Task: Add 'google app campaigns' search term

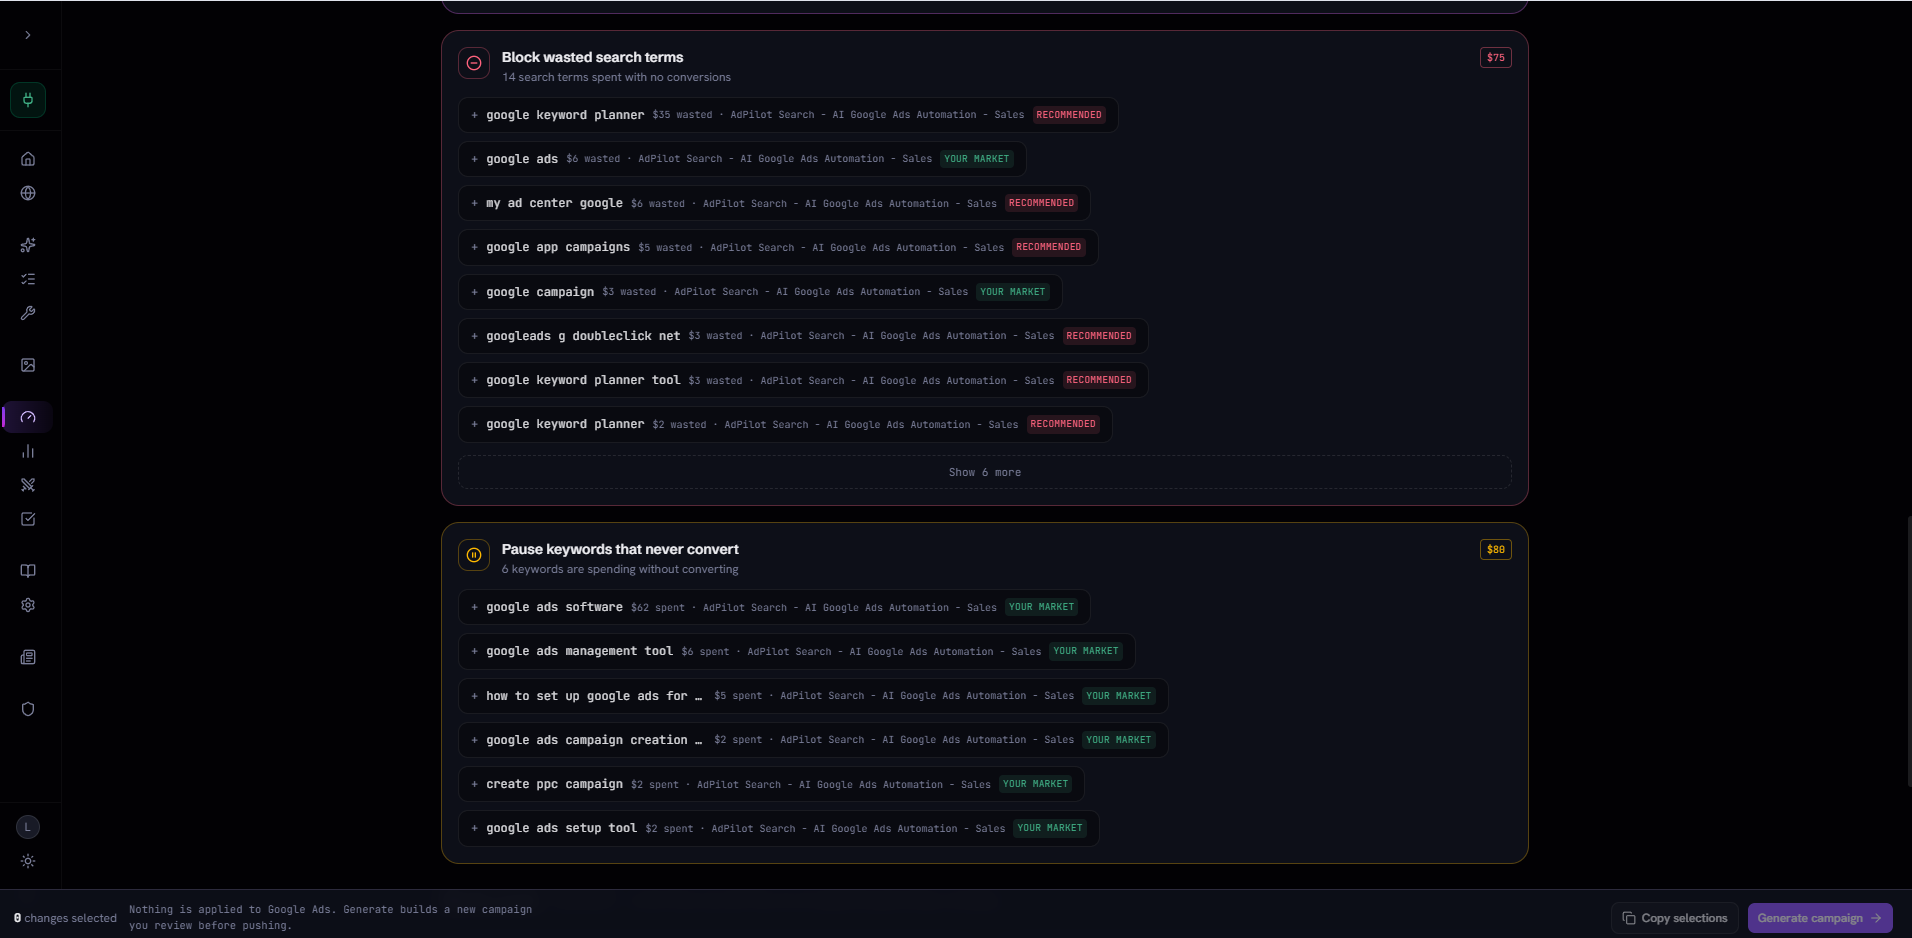Action: (778, 247)
